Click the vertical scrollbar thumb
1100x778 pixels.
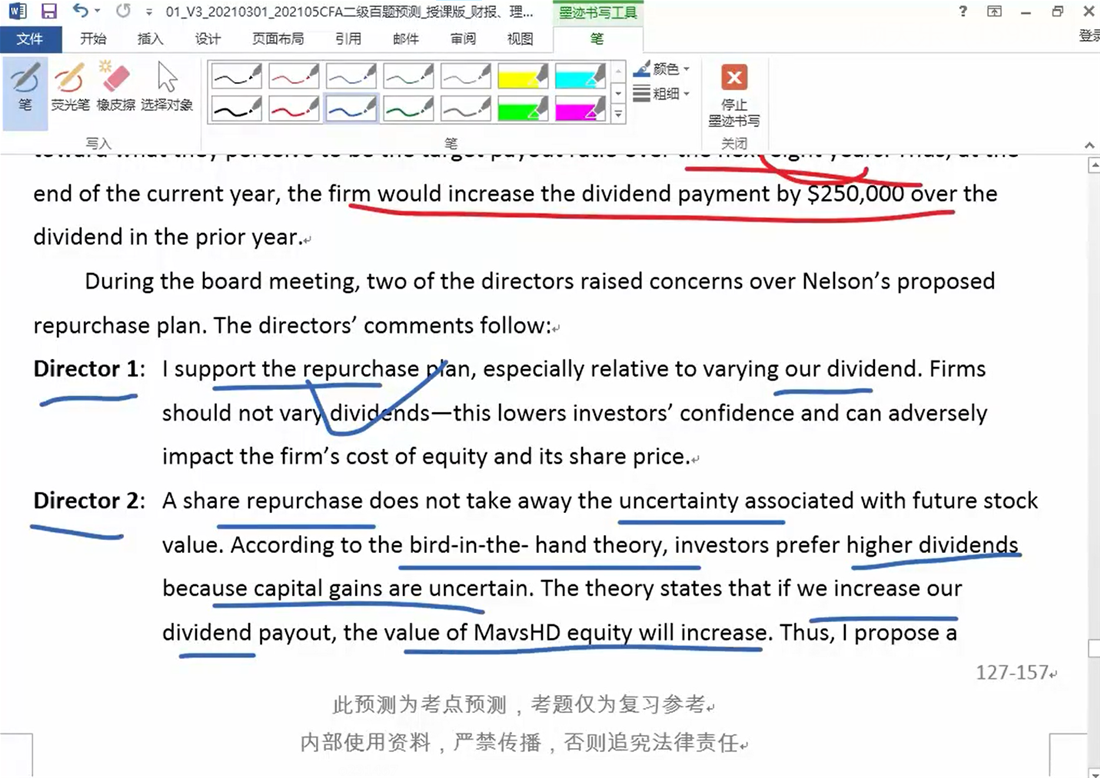pos(1094,648)
